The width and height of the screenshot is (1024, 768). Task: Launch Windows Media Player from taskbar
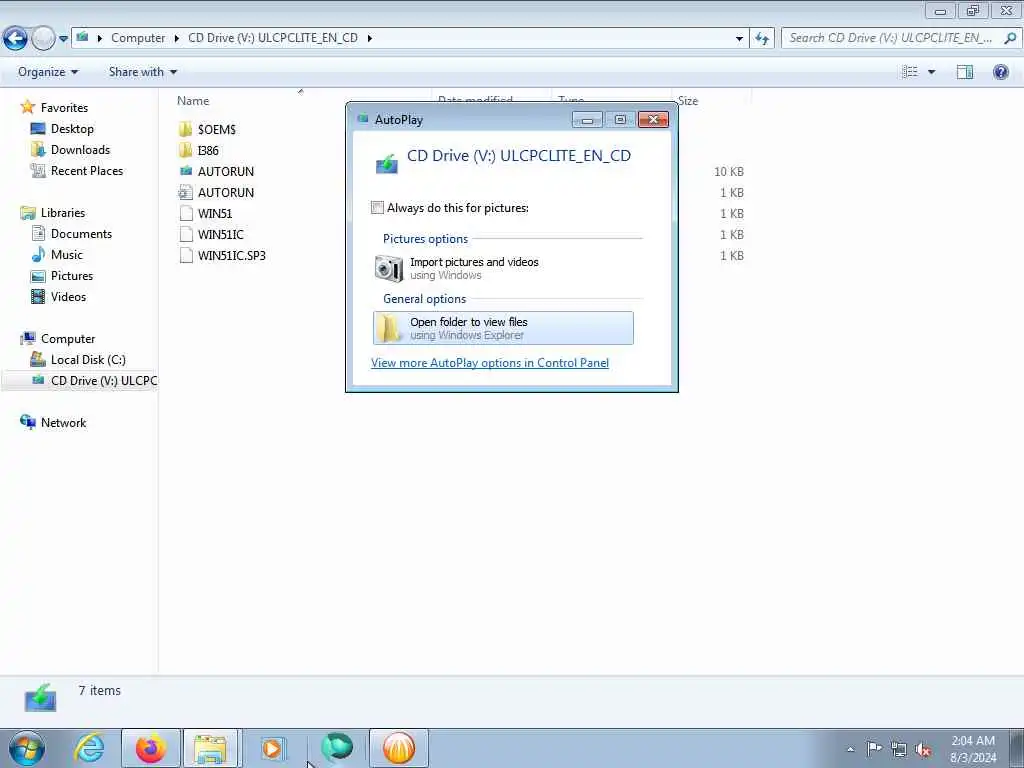273,748
